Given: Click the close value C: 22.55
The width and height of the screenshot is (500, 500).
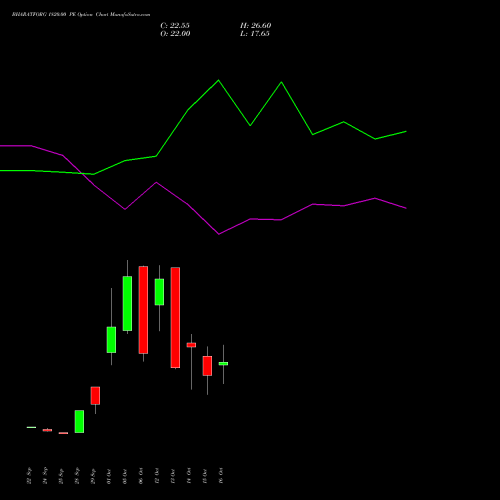Looking at the screenshot, I should 175,26.
